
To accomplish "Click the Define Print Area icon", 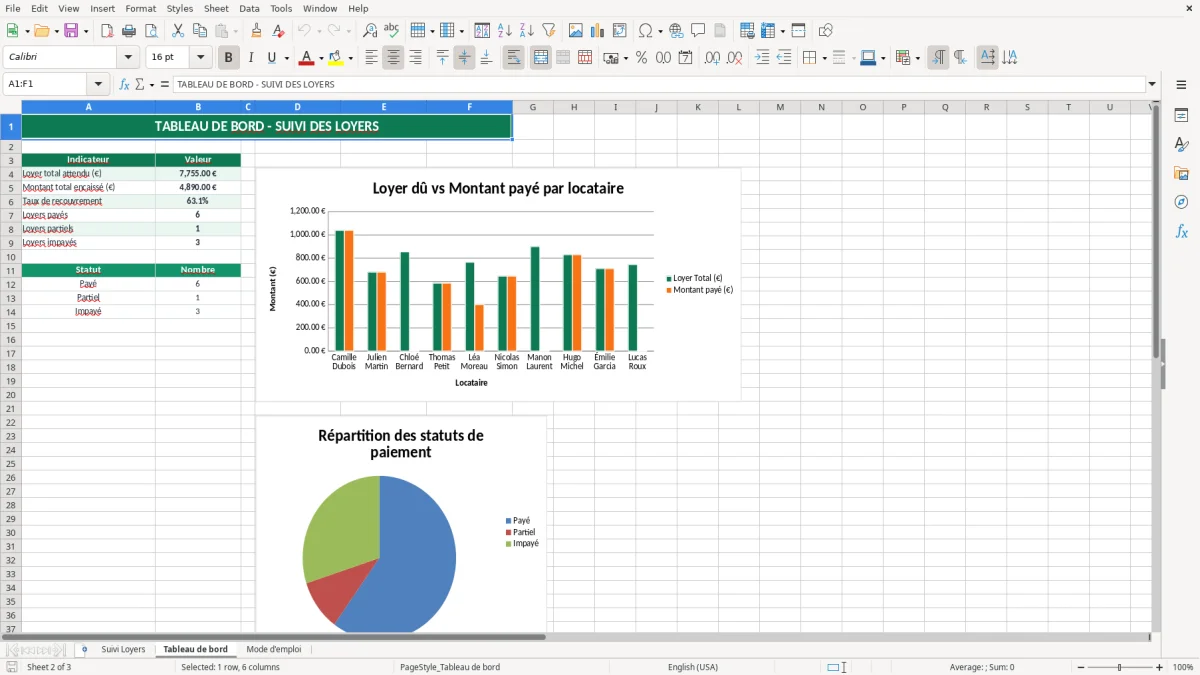I will [x=747, y=31].
